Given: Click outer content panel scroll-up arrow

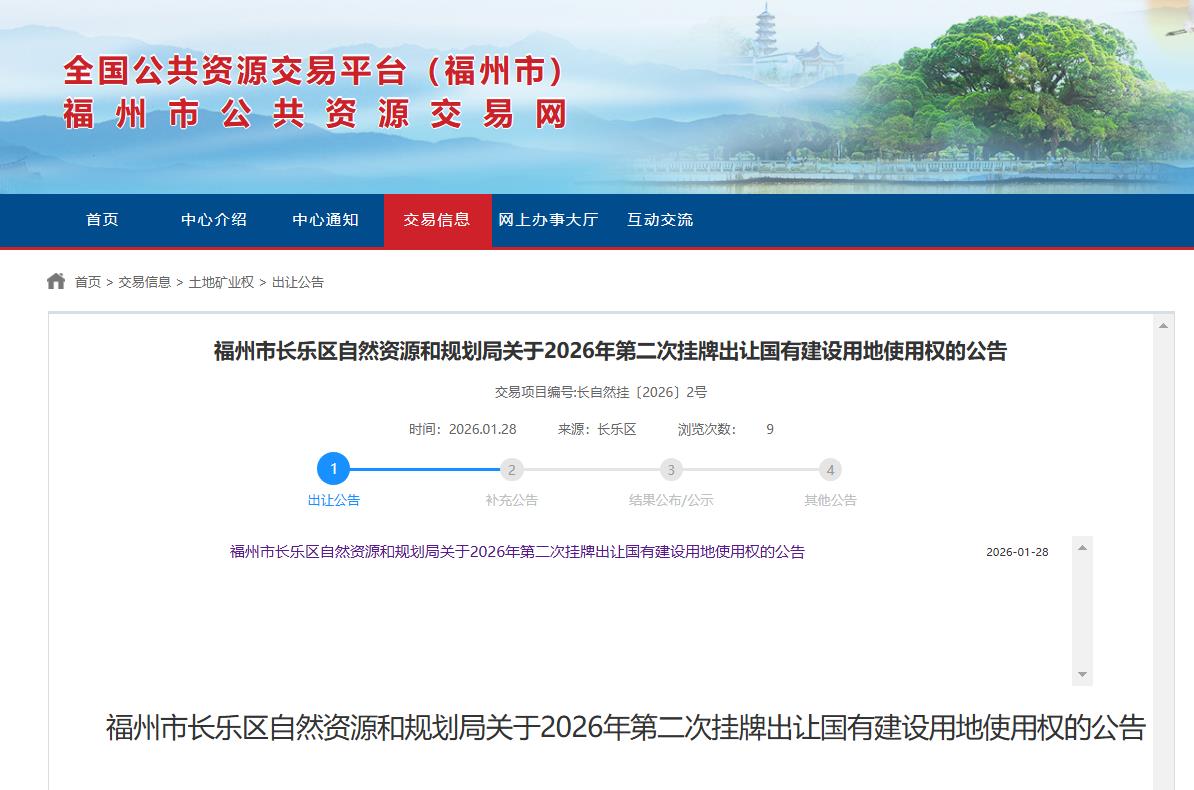Looking at the screenshot, I should (x=1163, y=326).
